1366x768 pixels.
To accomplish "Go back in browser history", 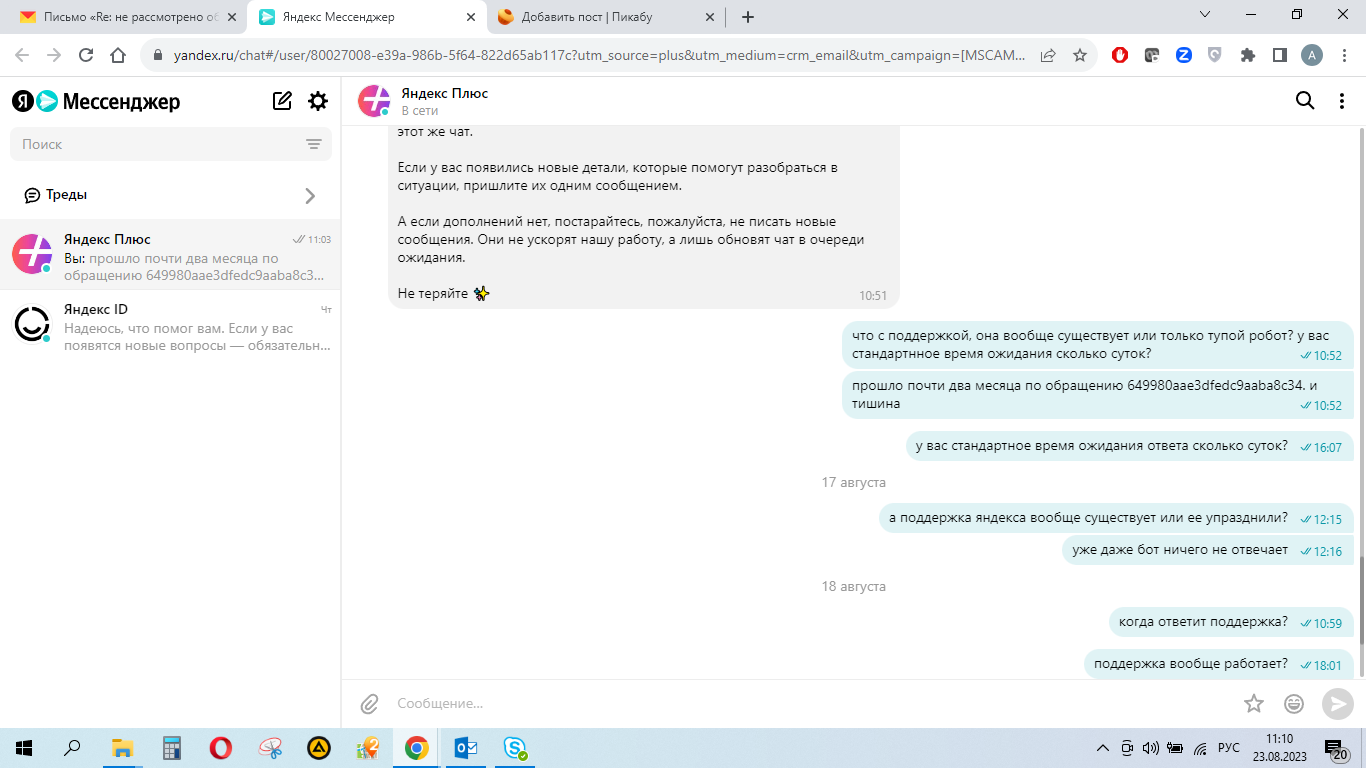I will 22,56.
